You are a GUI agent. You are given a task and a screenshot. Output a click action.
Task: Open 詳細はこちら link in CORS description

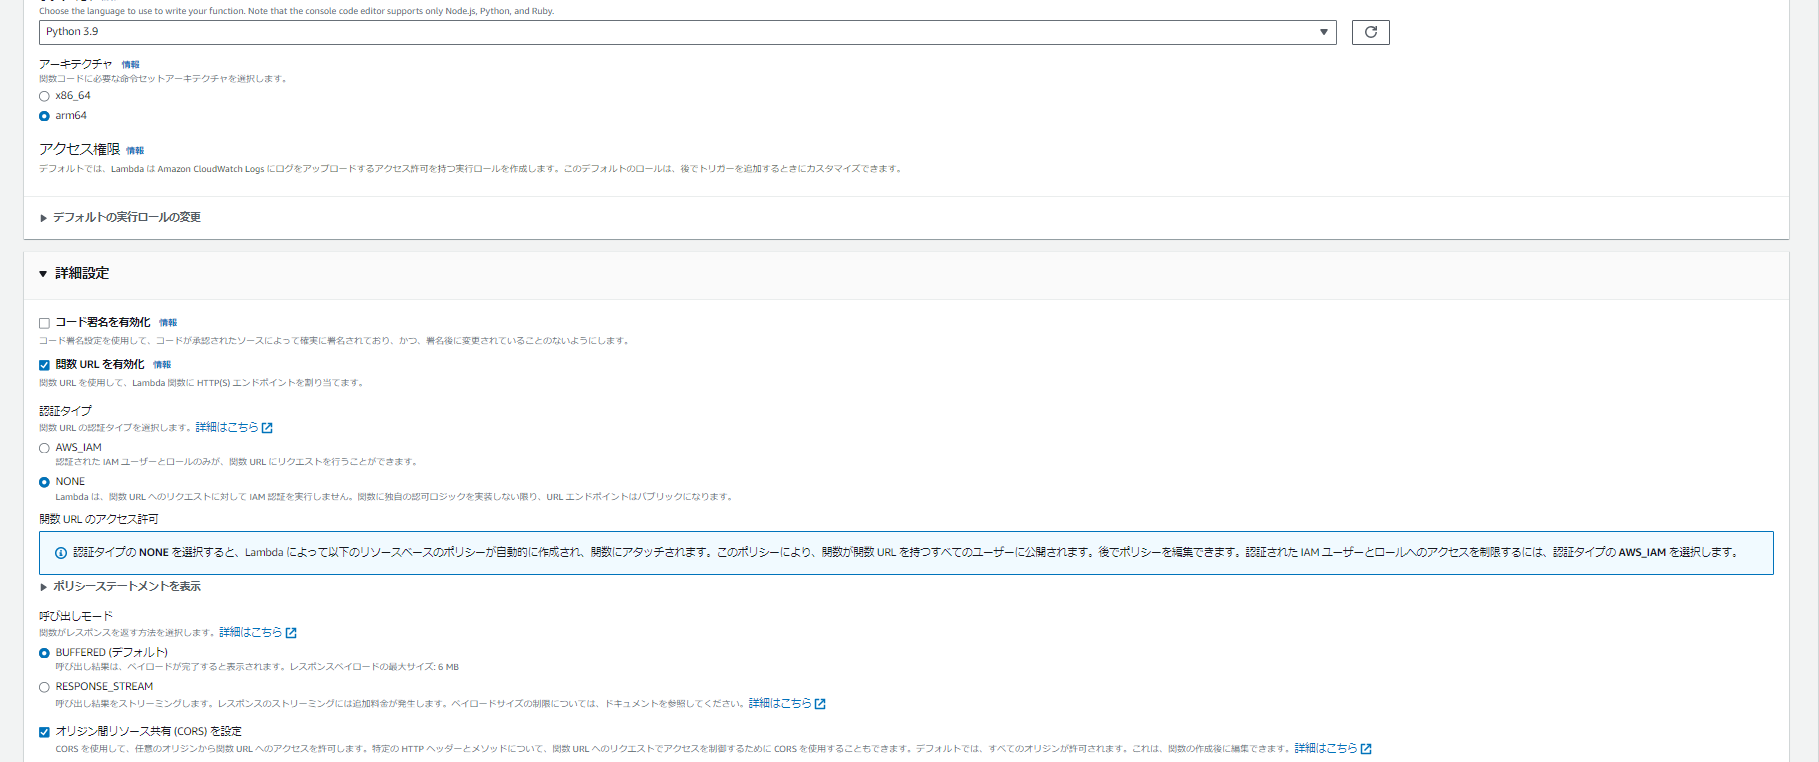1326,748
